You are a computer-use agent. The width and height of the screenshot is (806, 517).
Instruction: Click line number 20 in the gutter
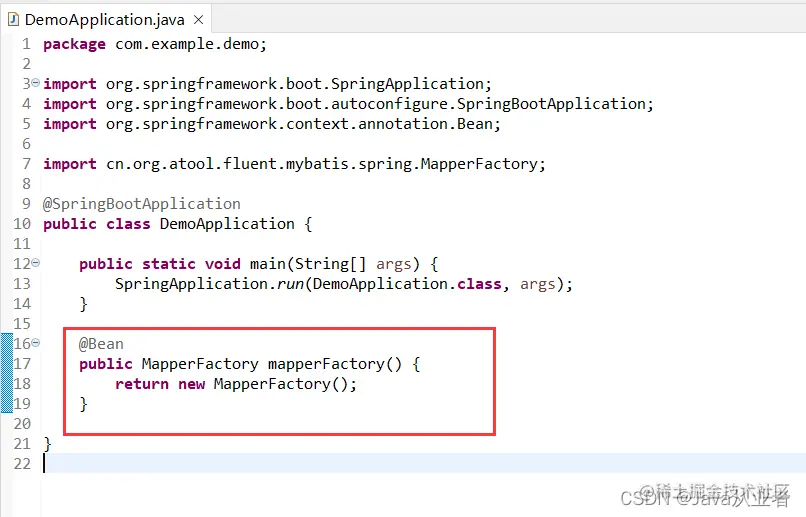pyautogui.click(x=22, y=424)
